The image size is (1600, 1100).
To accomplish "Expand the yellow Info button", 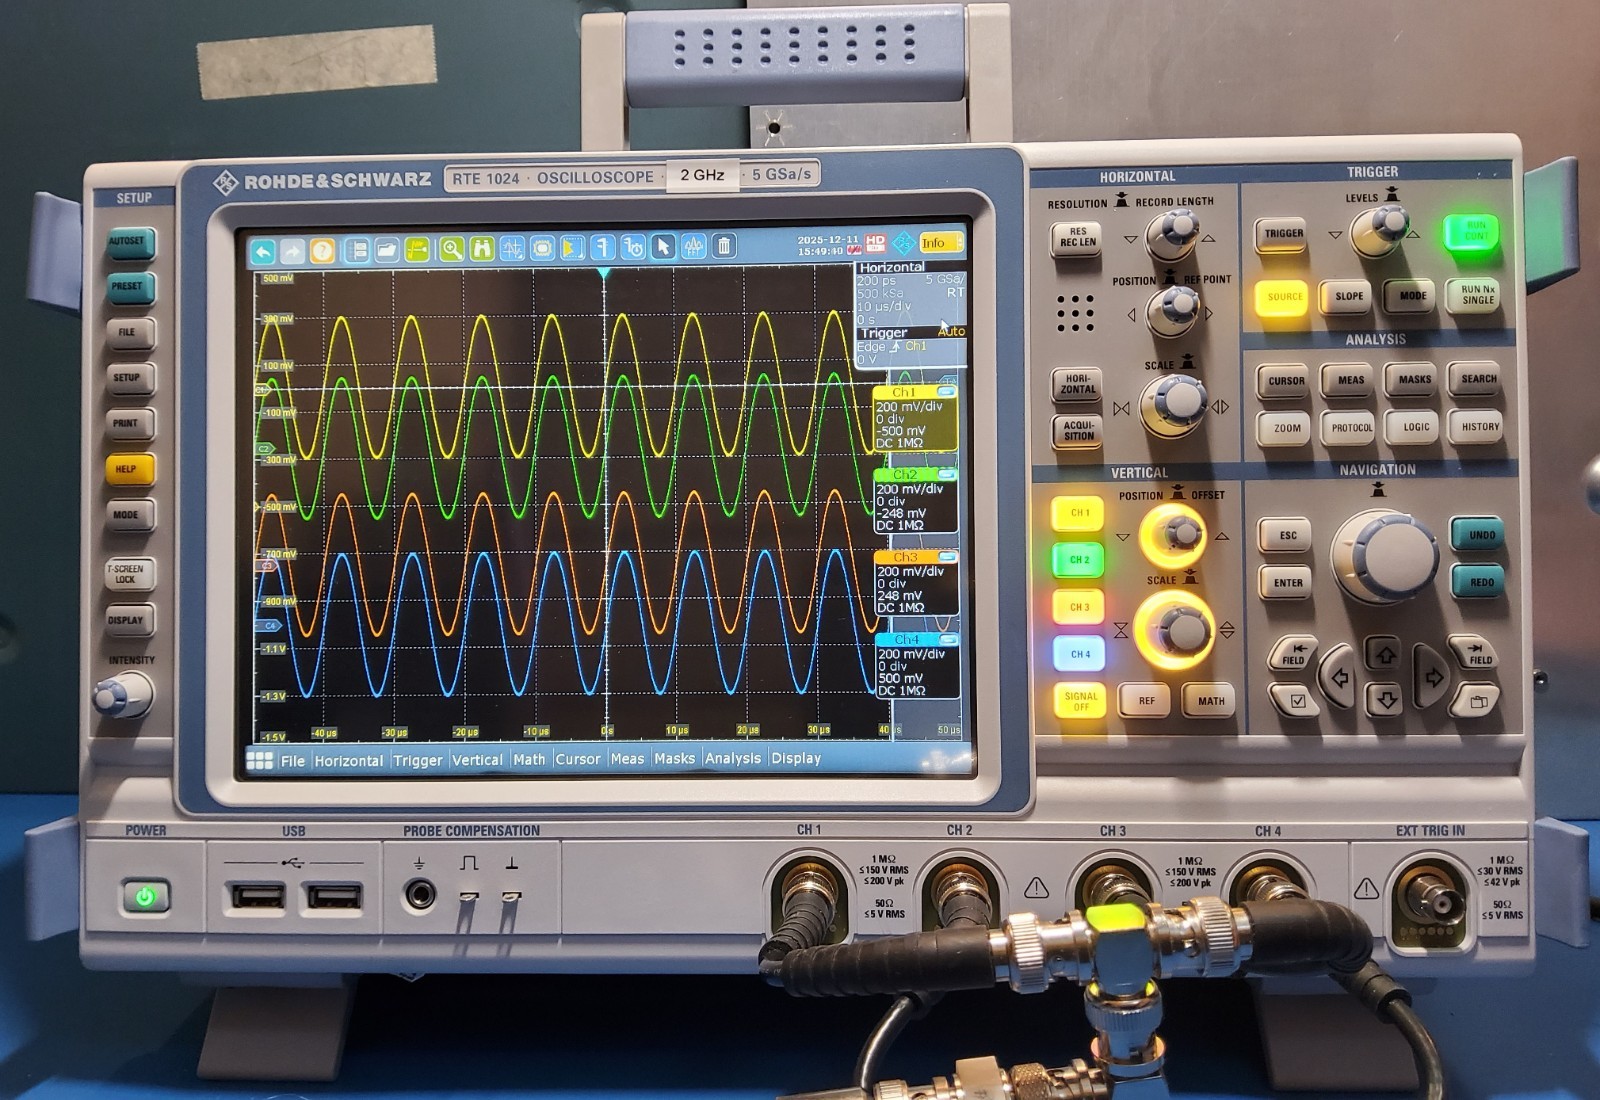I will [941, 243].
